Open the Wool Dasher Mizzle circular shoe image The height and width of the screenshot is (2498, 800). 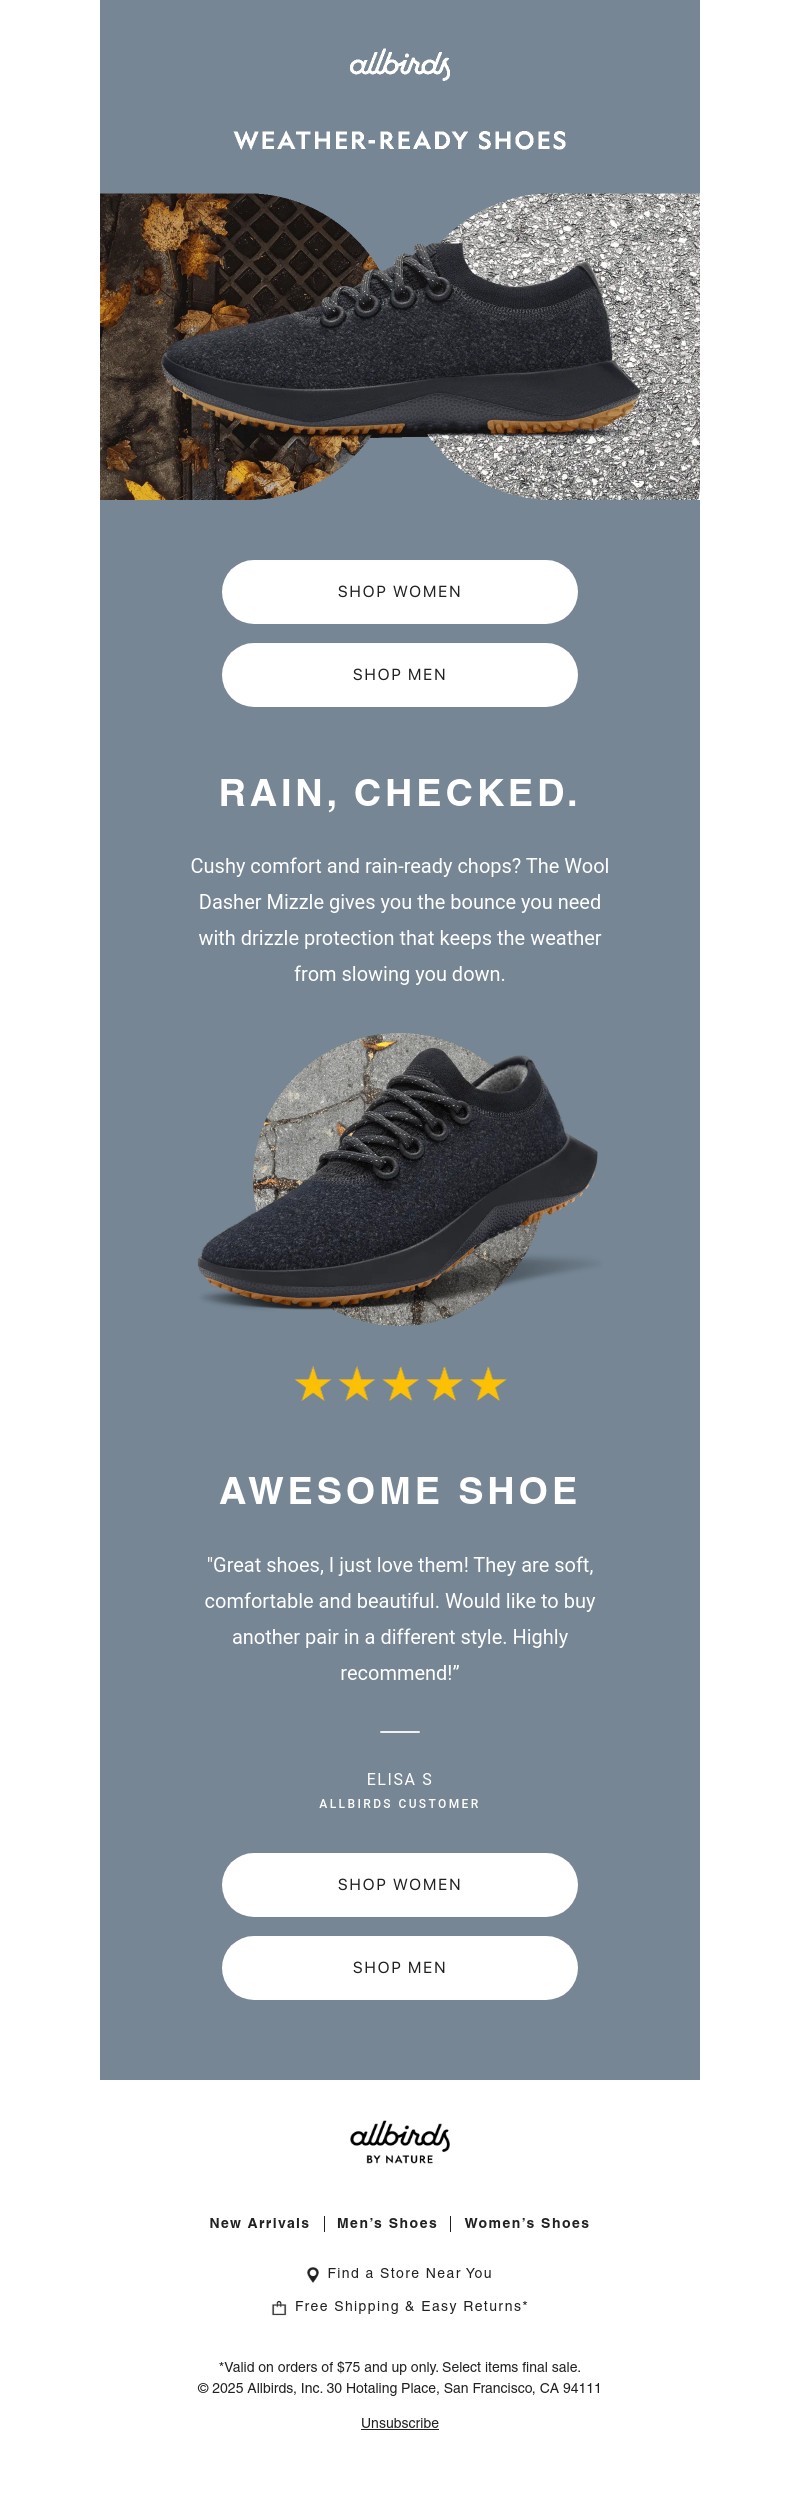tap(400, 1180)
